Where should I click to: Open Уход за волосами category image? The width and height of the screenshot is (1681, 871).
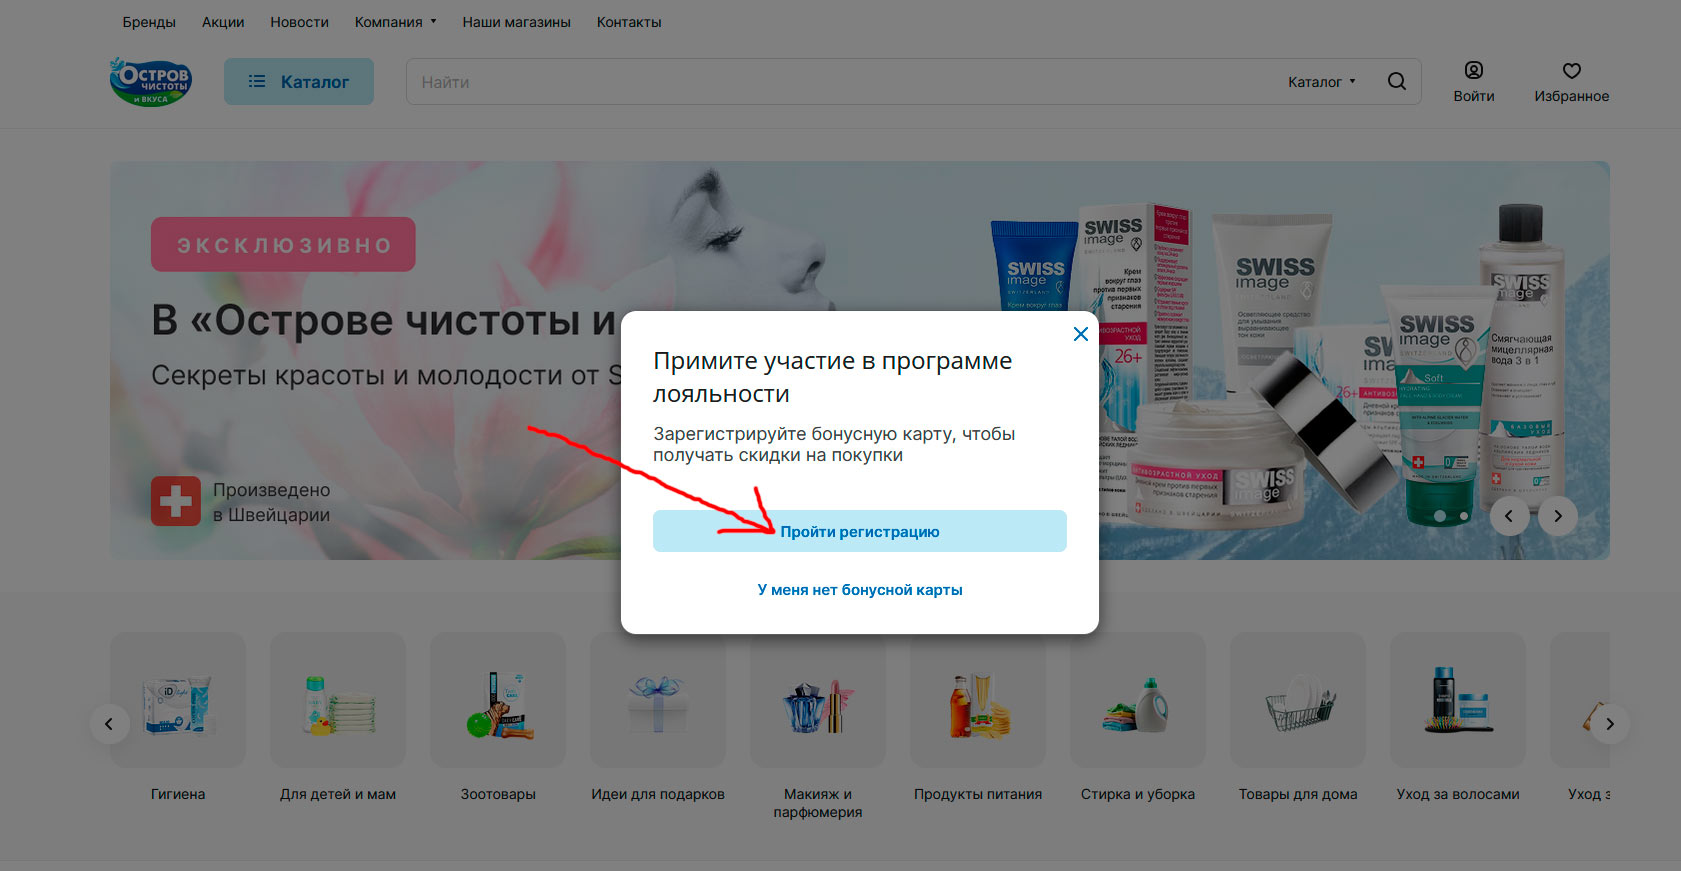(x=1458, y=700)
